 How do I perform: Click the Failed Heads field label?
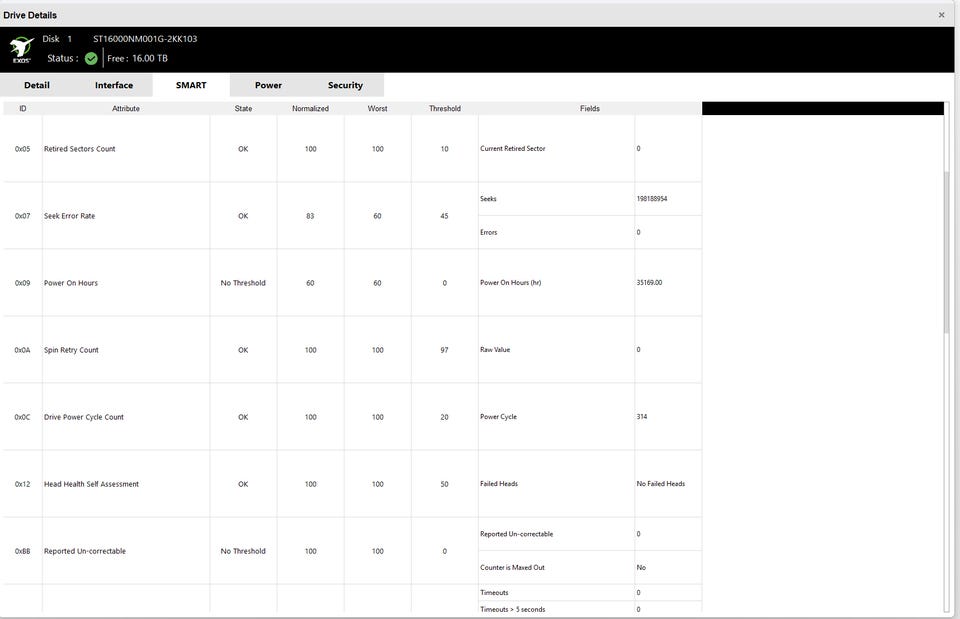pos(499,484)
